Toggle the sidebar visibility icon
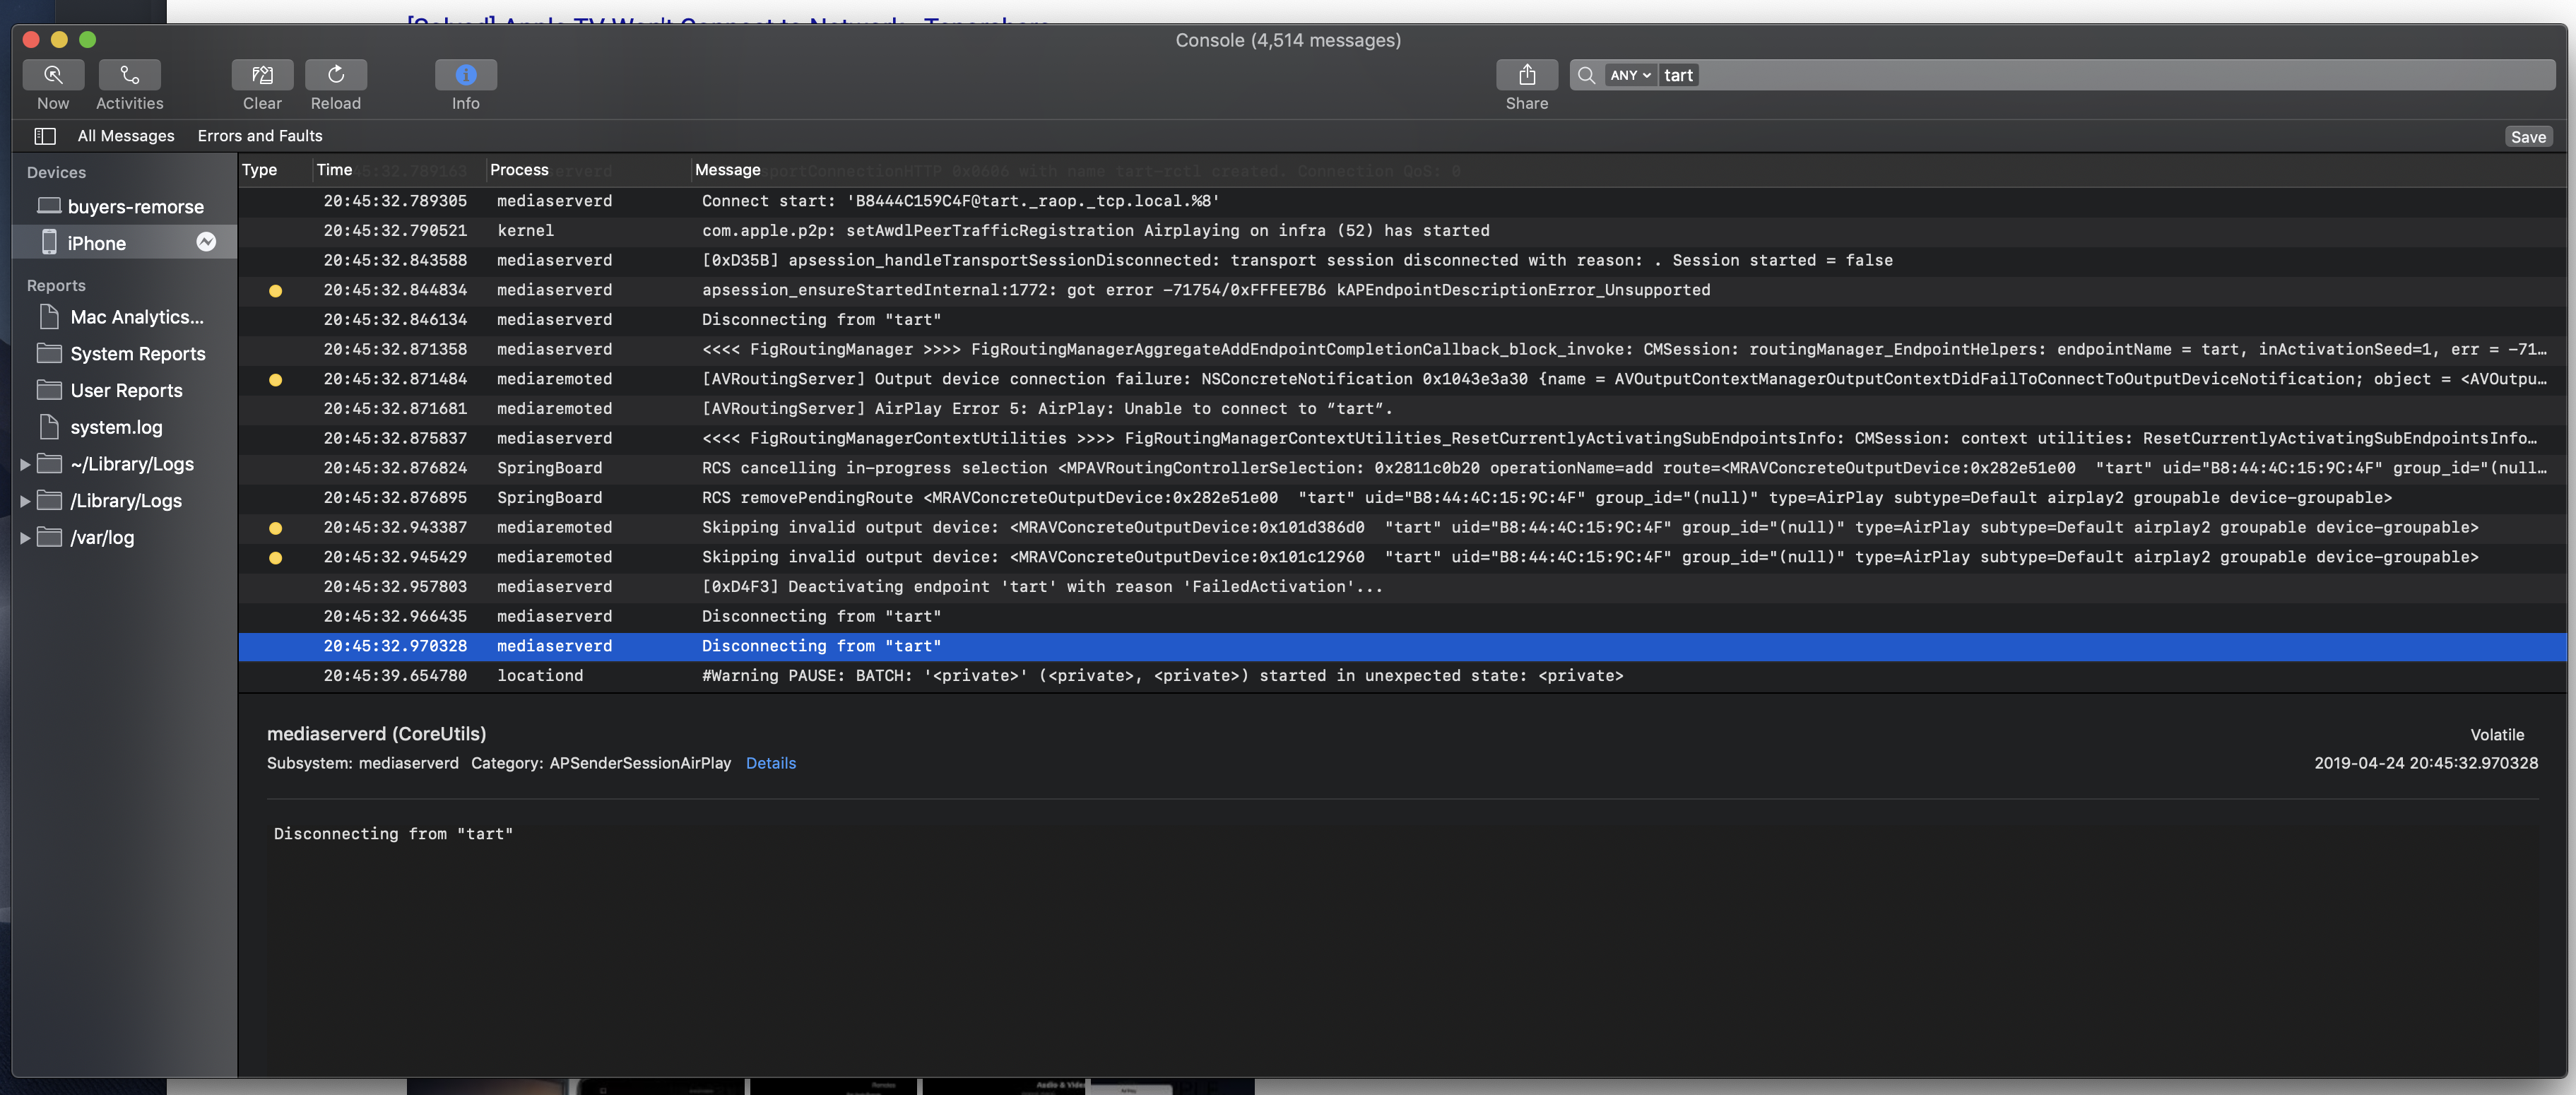The image size is (2576, 1095). coord(45,136)
